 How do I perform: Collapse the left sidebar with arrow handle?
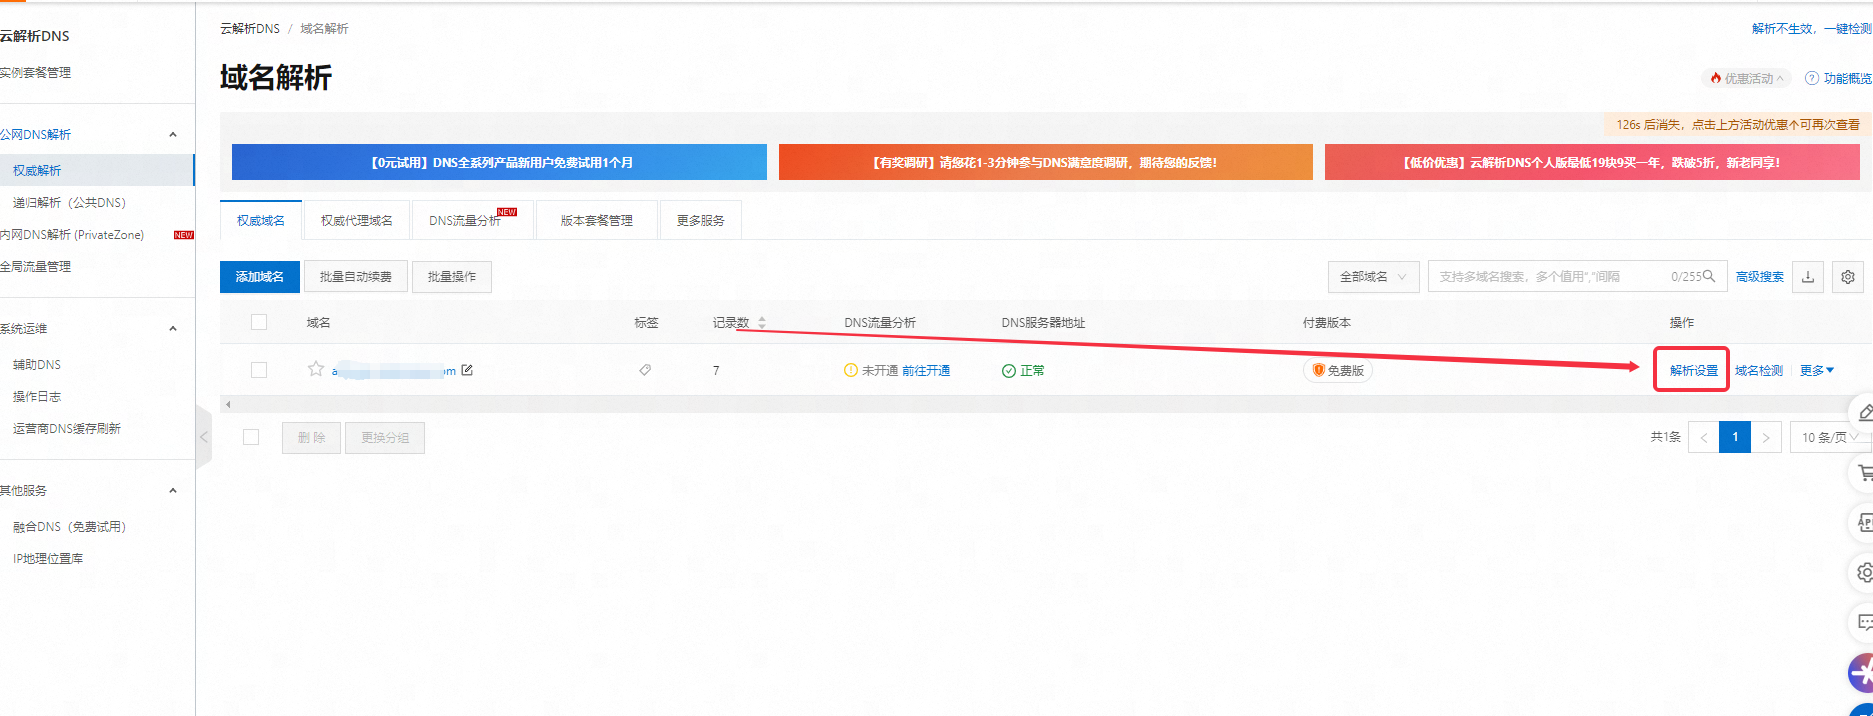(x=204, y=437)
